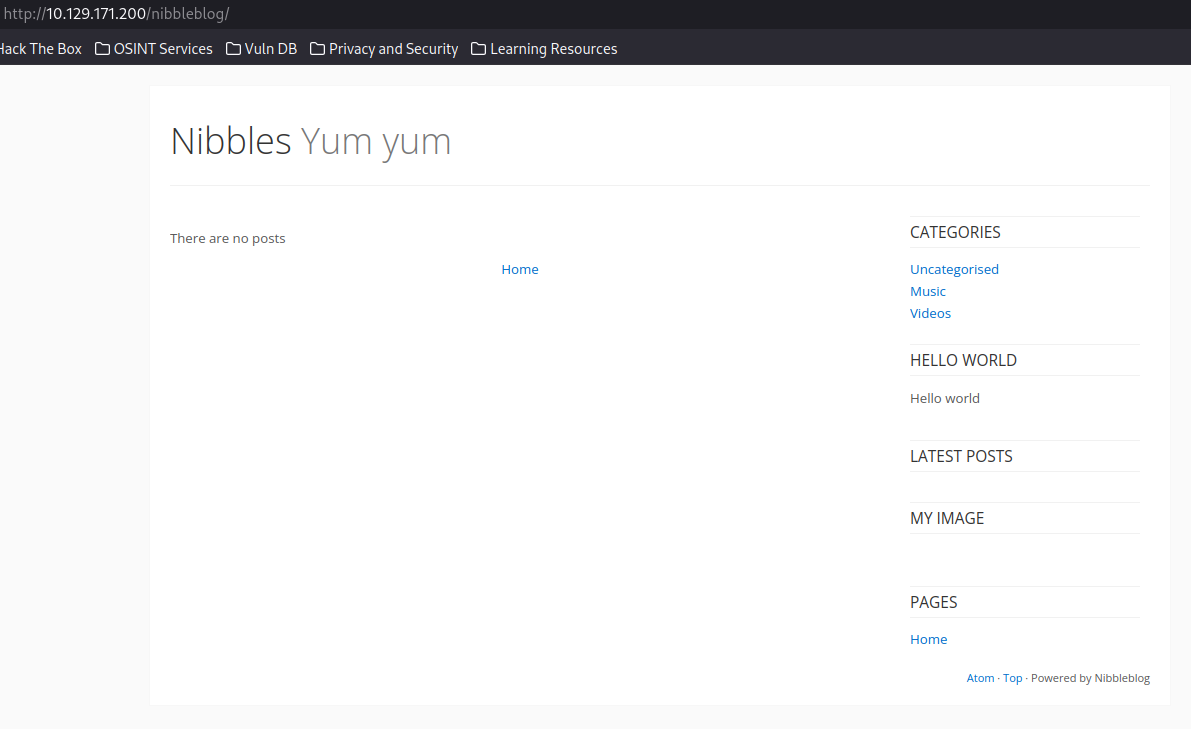The image size is (1191, 729).
Task: Open the Videos category link
Action: [x=930, y=313]
